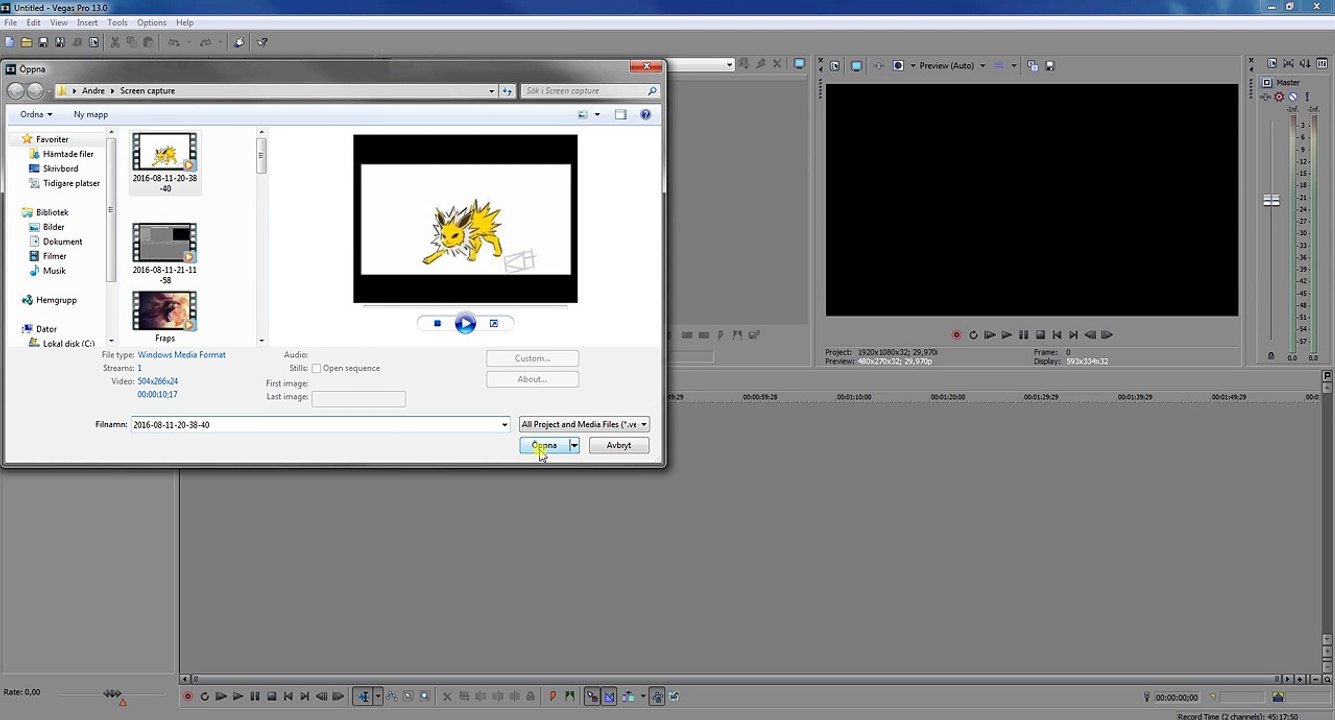Open the Edit menu
This screenshot has height=720, width=1335.
pyautogui.click(x=34, y=22)
